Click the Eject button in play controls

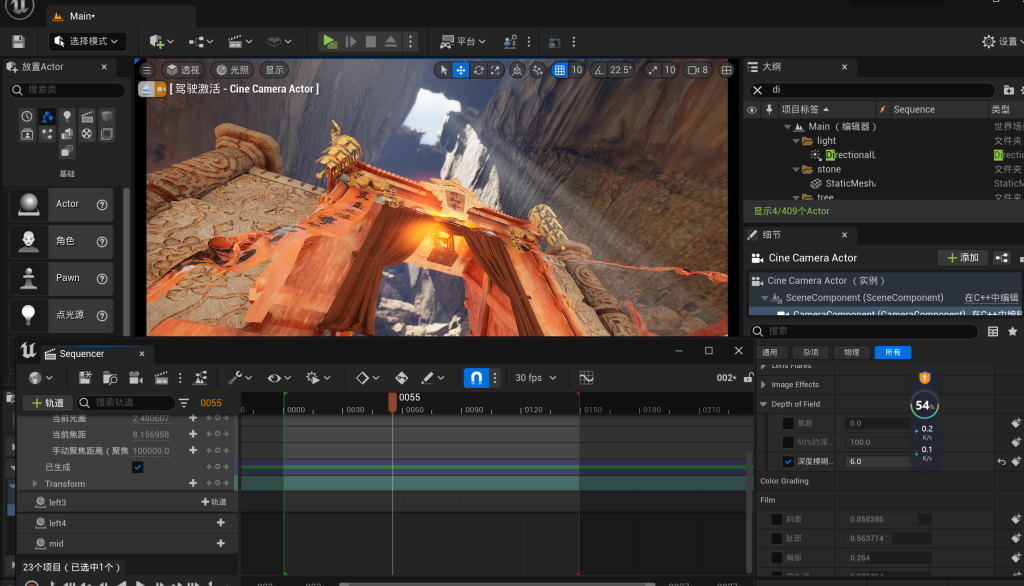click(x=391, y=42)
